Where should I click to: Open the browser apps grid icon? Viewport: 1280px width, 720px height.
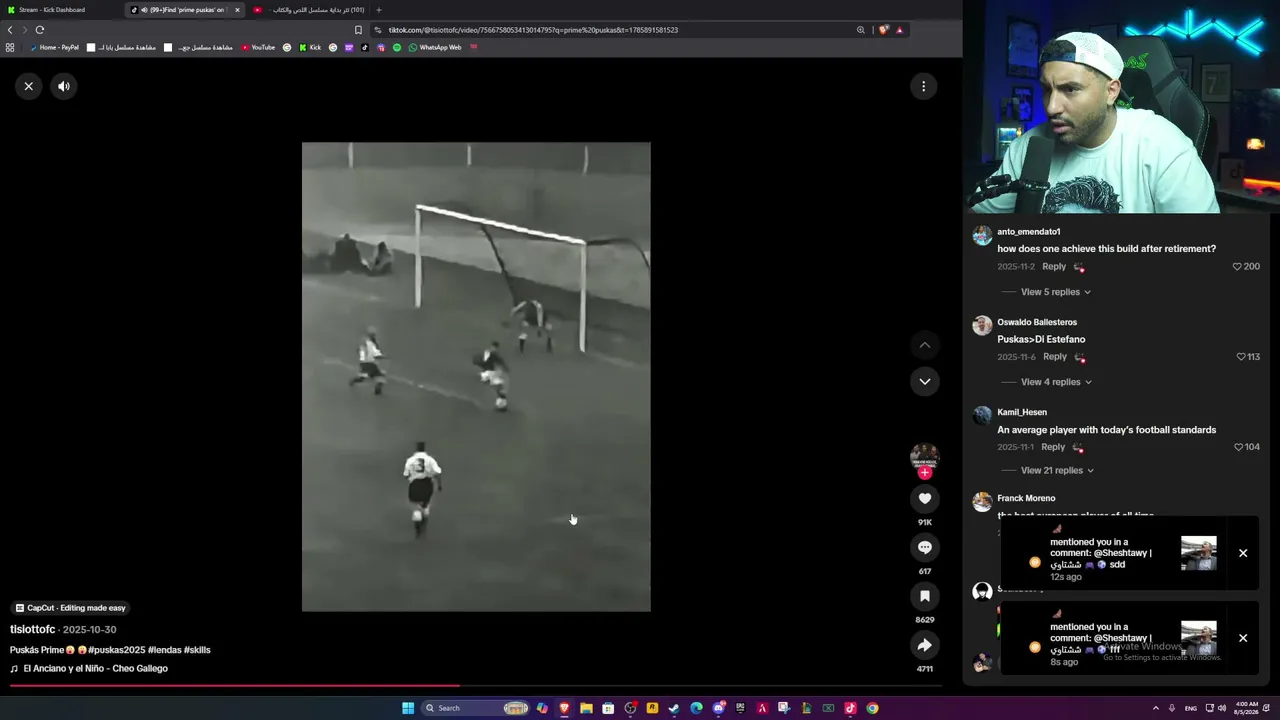[x=10, y=47]
